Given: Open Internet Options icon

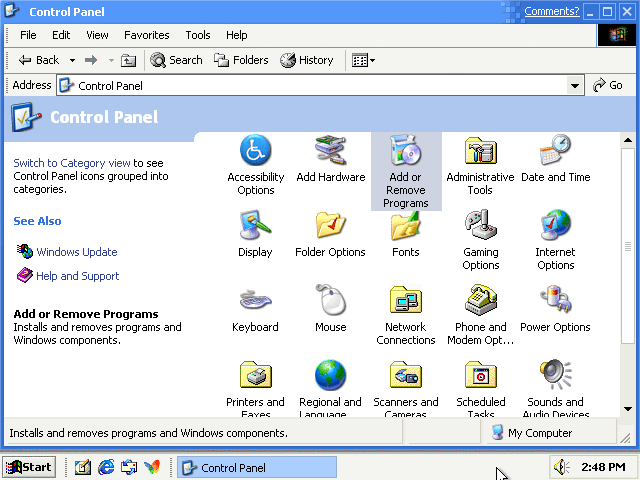Looking at the screenshot, I should coord(555,227).
